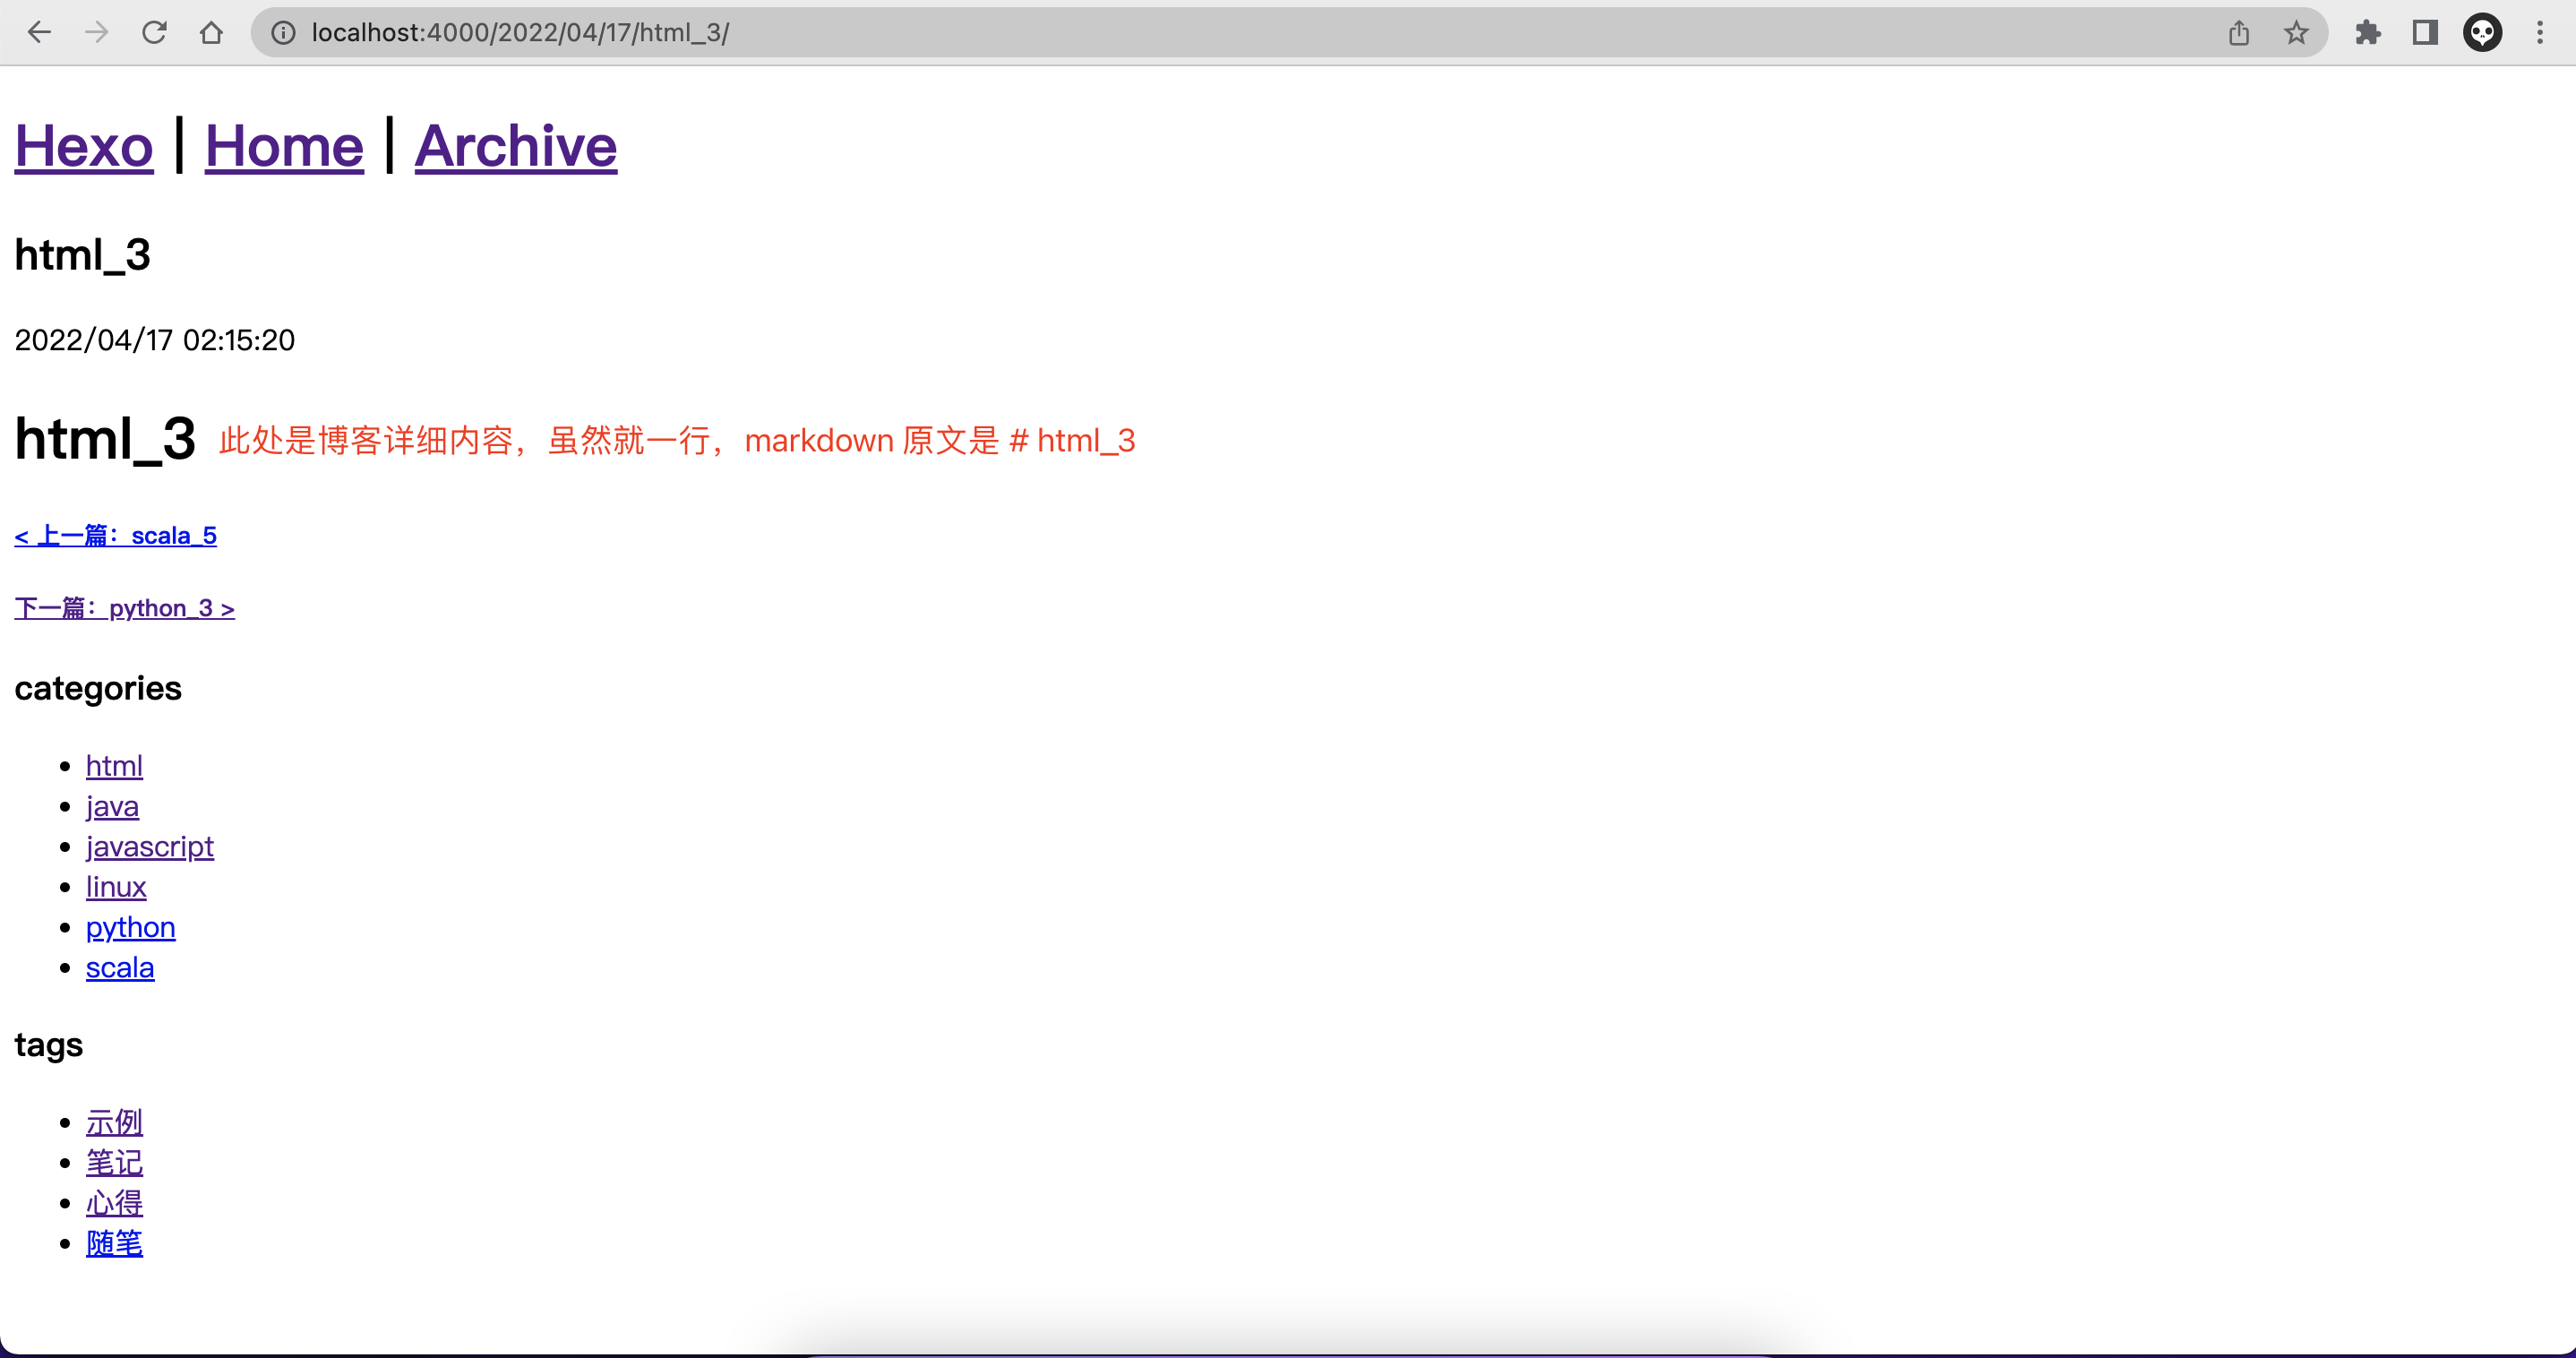The image size is (2576, 1358).
Task: Click the extensions puzzle icon
Action: [x=2367, y=32]
